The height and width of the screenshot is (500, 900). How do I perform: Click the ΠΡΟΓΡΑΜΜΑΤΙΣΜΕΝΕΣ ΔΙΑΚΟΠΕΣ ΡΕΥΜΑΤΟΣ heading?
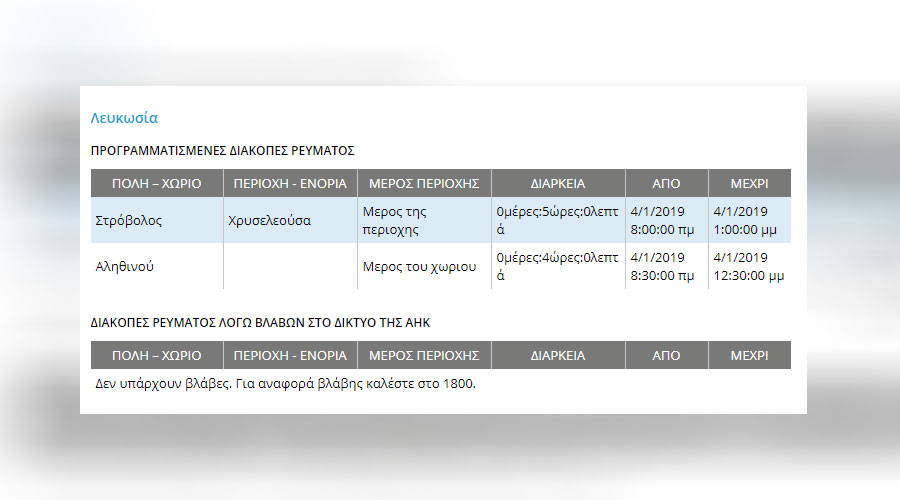point(222,150)
